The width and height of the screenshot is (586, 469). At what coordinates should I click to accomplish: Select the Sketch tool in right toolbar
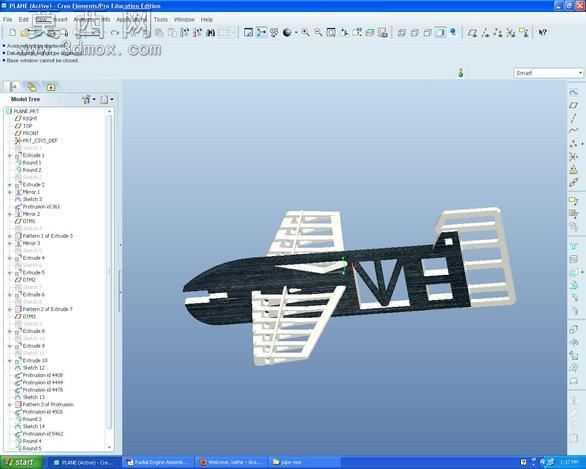tap(573, 92)
